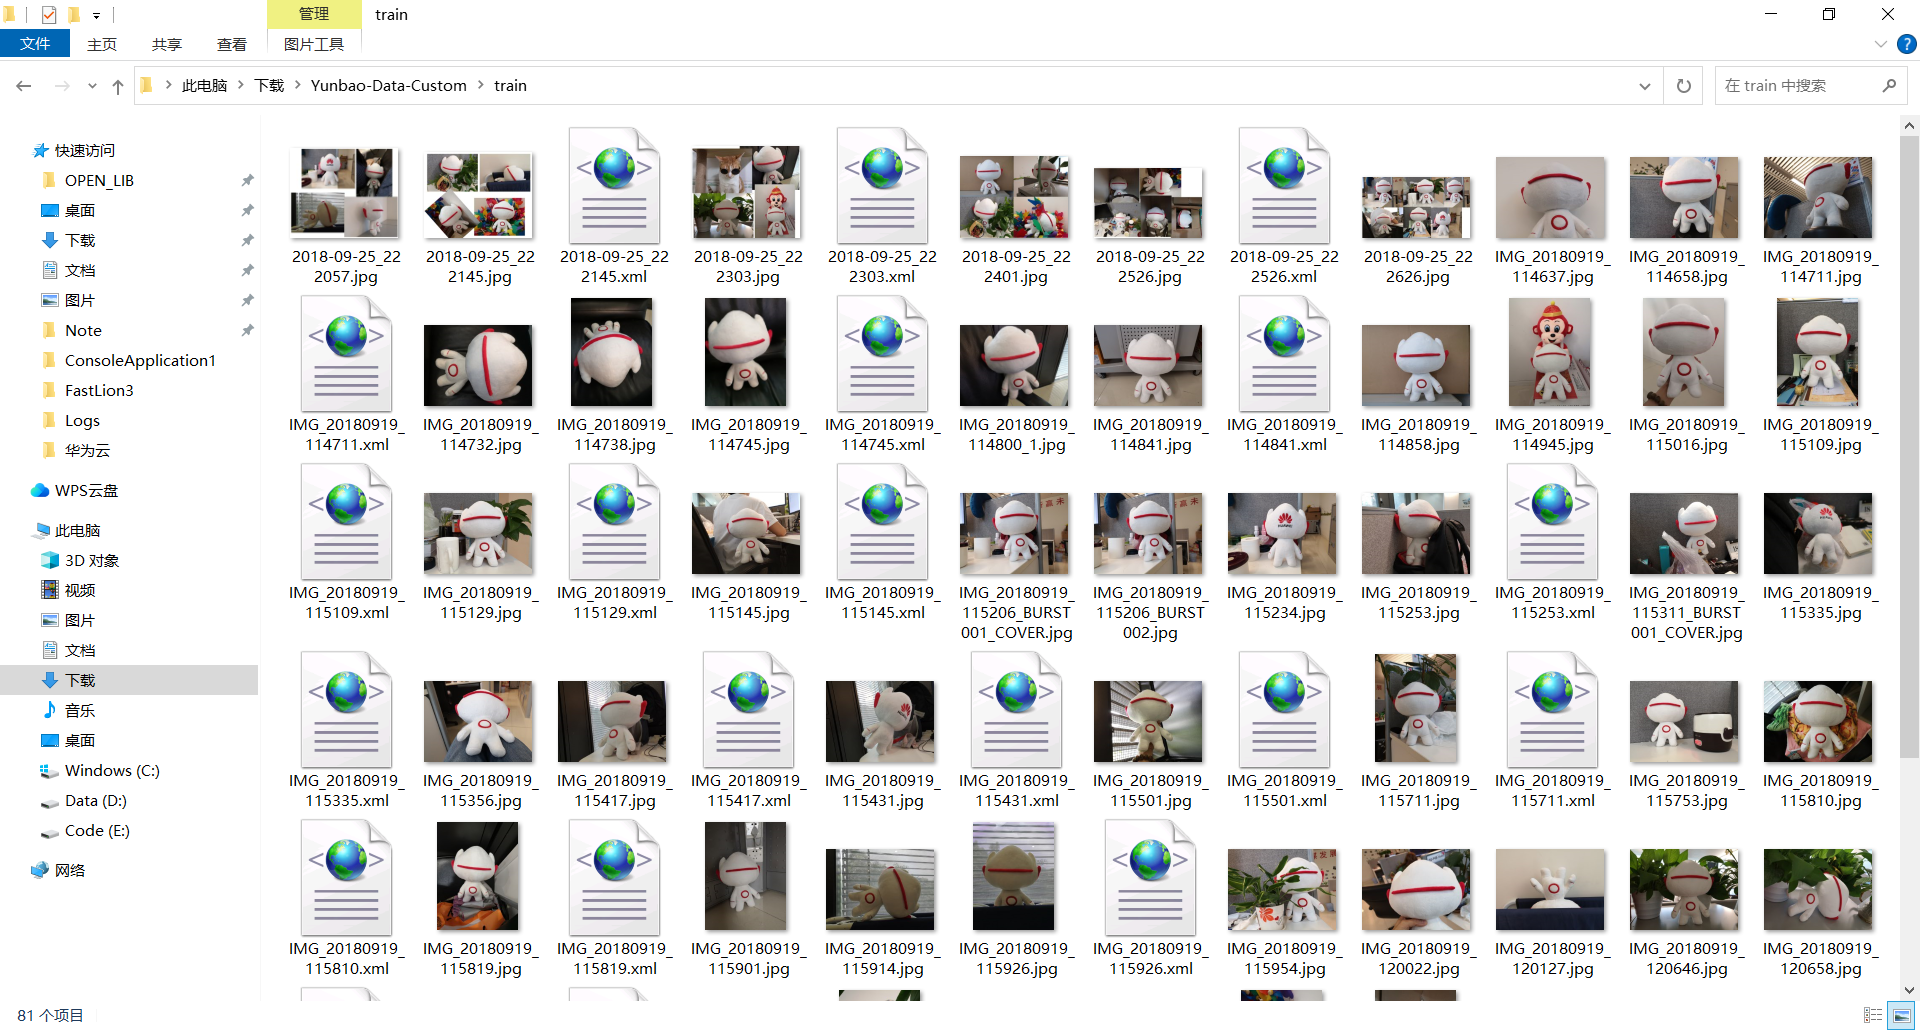Click the 管理 contextual tab

click(x=314, y=14)
